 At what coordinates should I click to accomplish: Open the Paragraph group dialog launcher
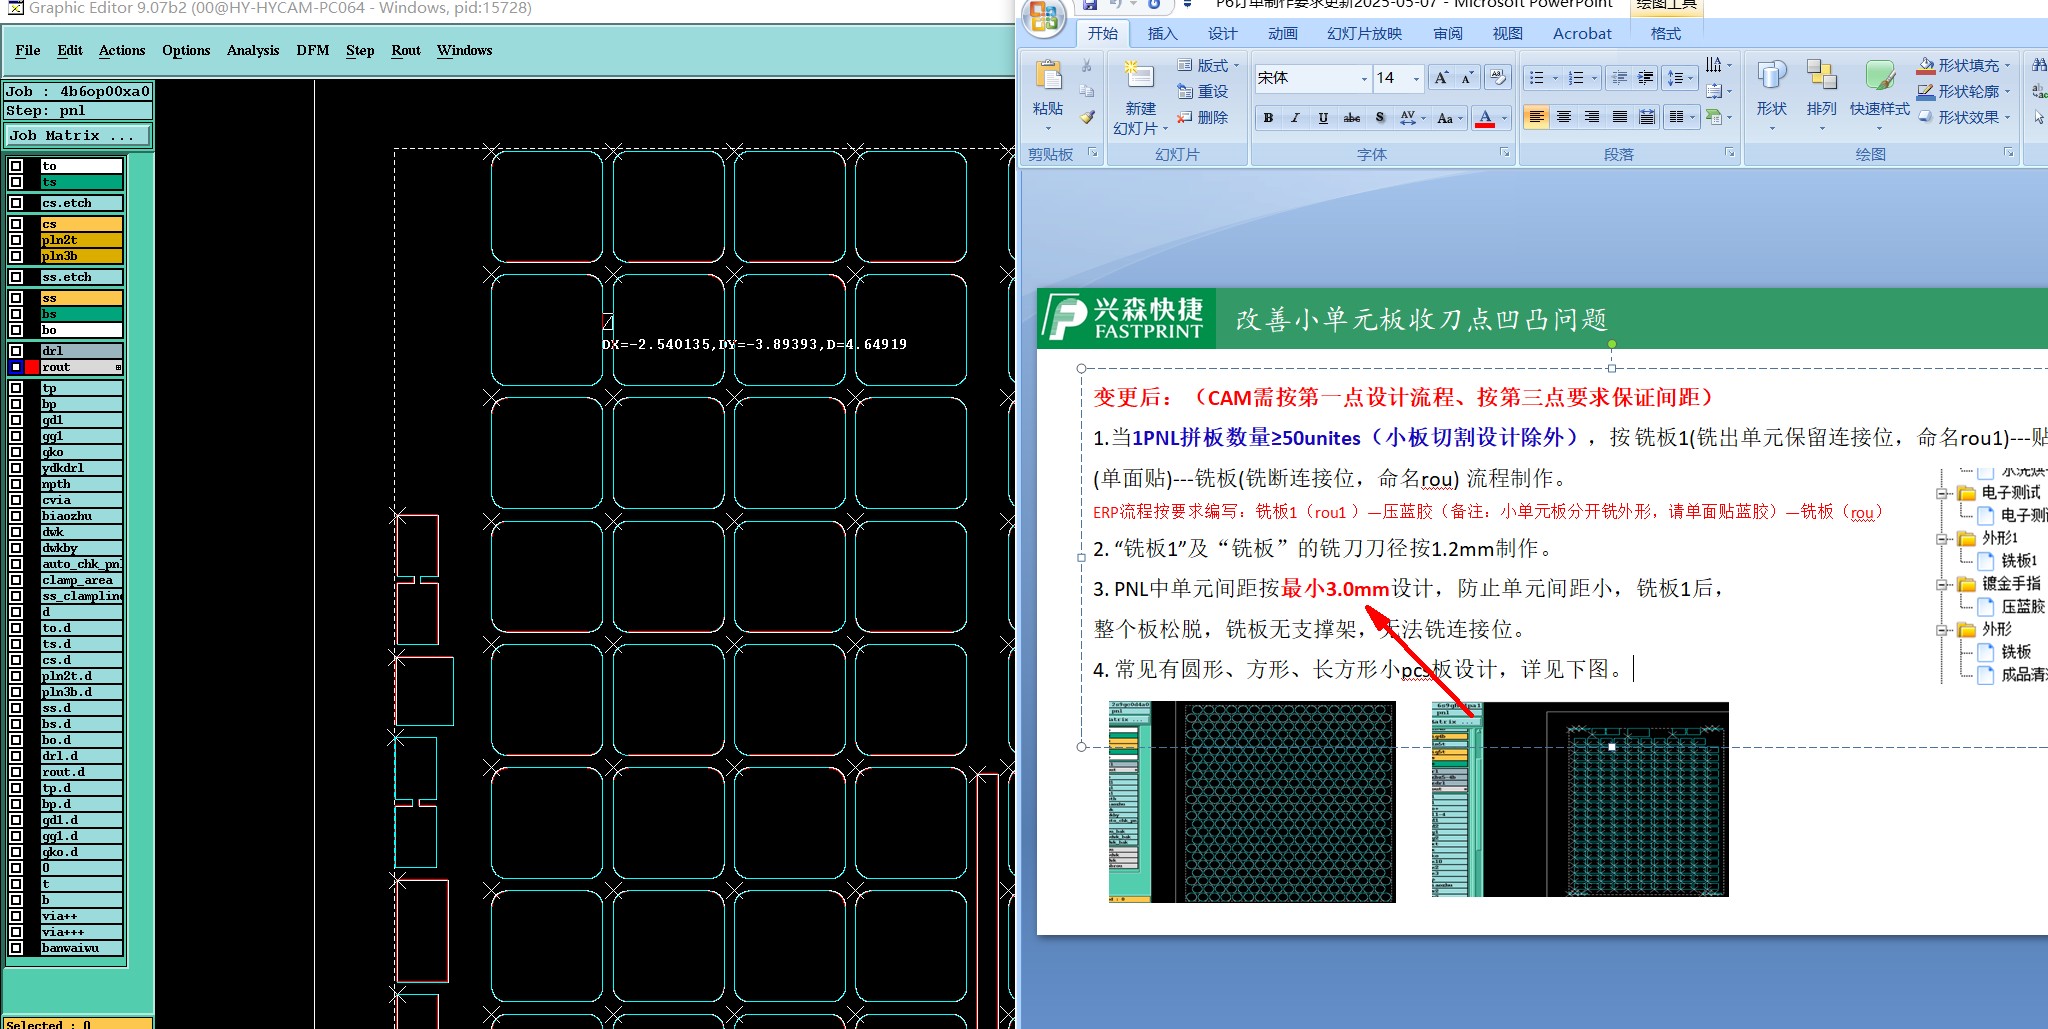click(x=1730, y=153)
